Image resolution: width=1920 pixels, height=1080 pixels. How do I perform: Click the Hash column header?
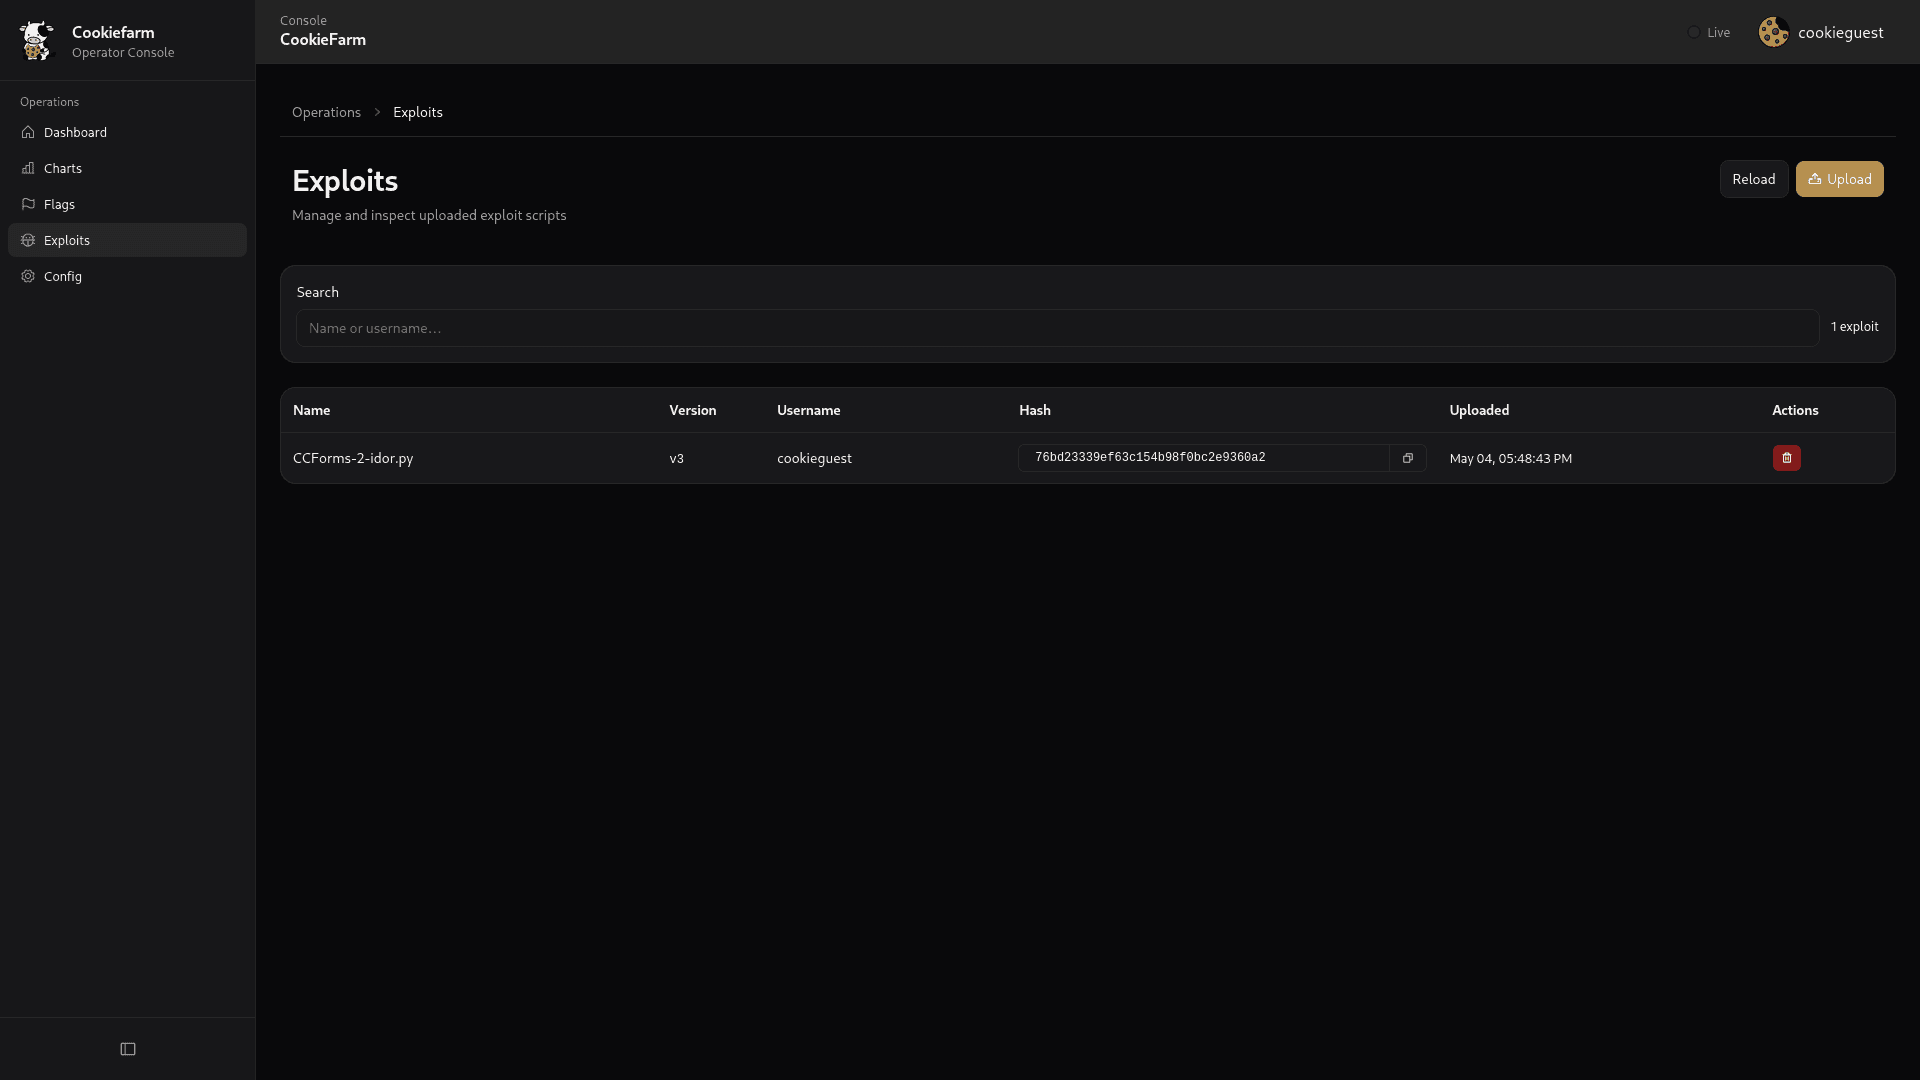coord(1034,410)
